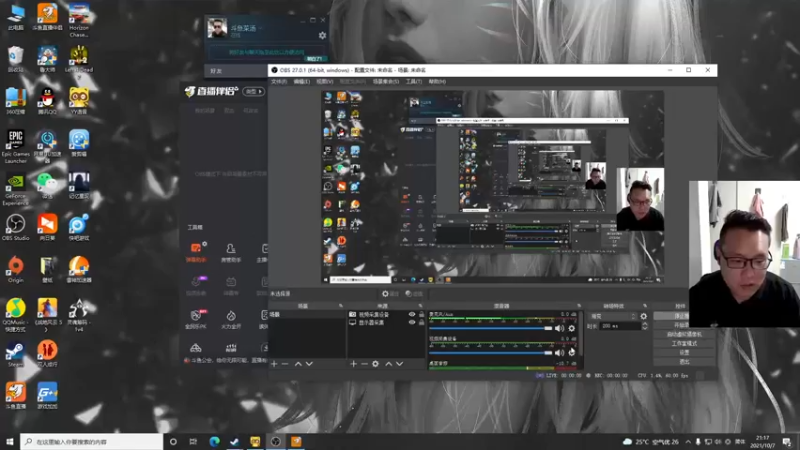The height and width of the screenshot is (450, 800).
Task: Open 场景集合(S) menu in OBS
Action: (x=386, y=82)
